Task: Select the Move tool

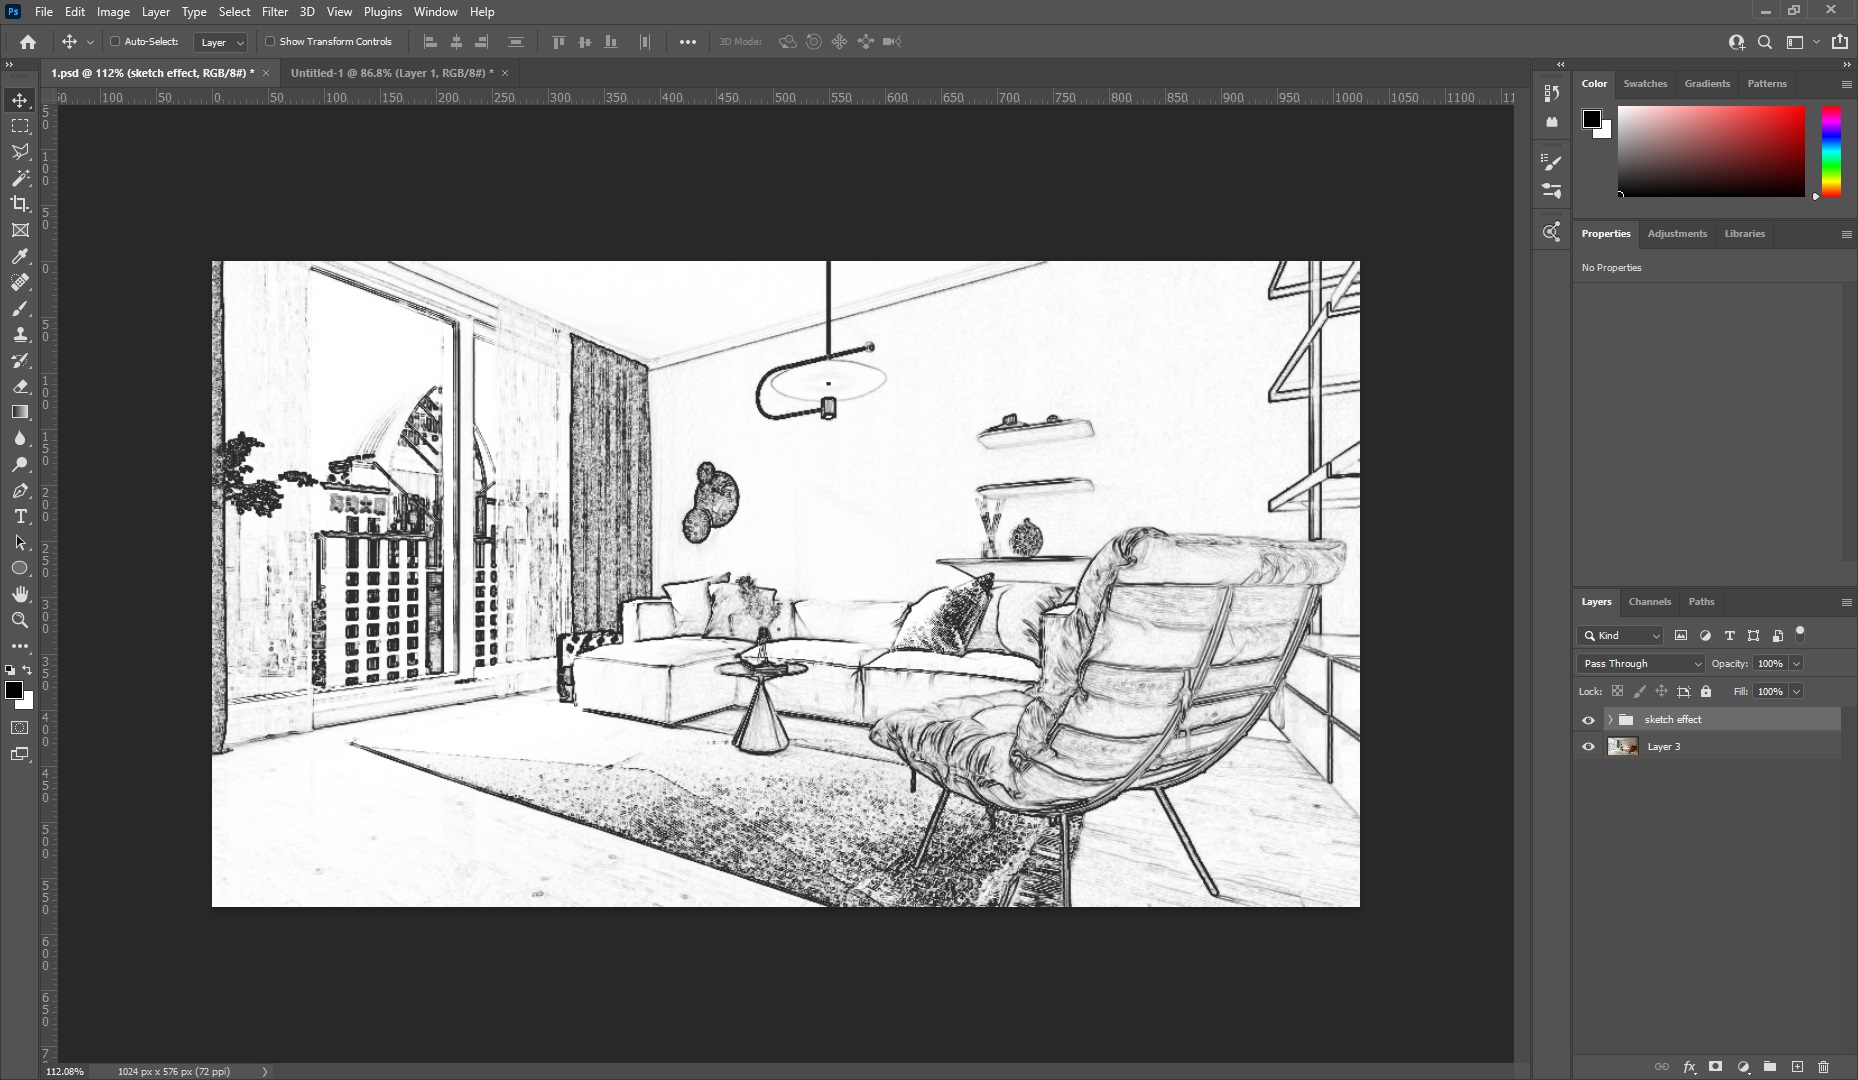Action: [x=20, y=100]
